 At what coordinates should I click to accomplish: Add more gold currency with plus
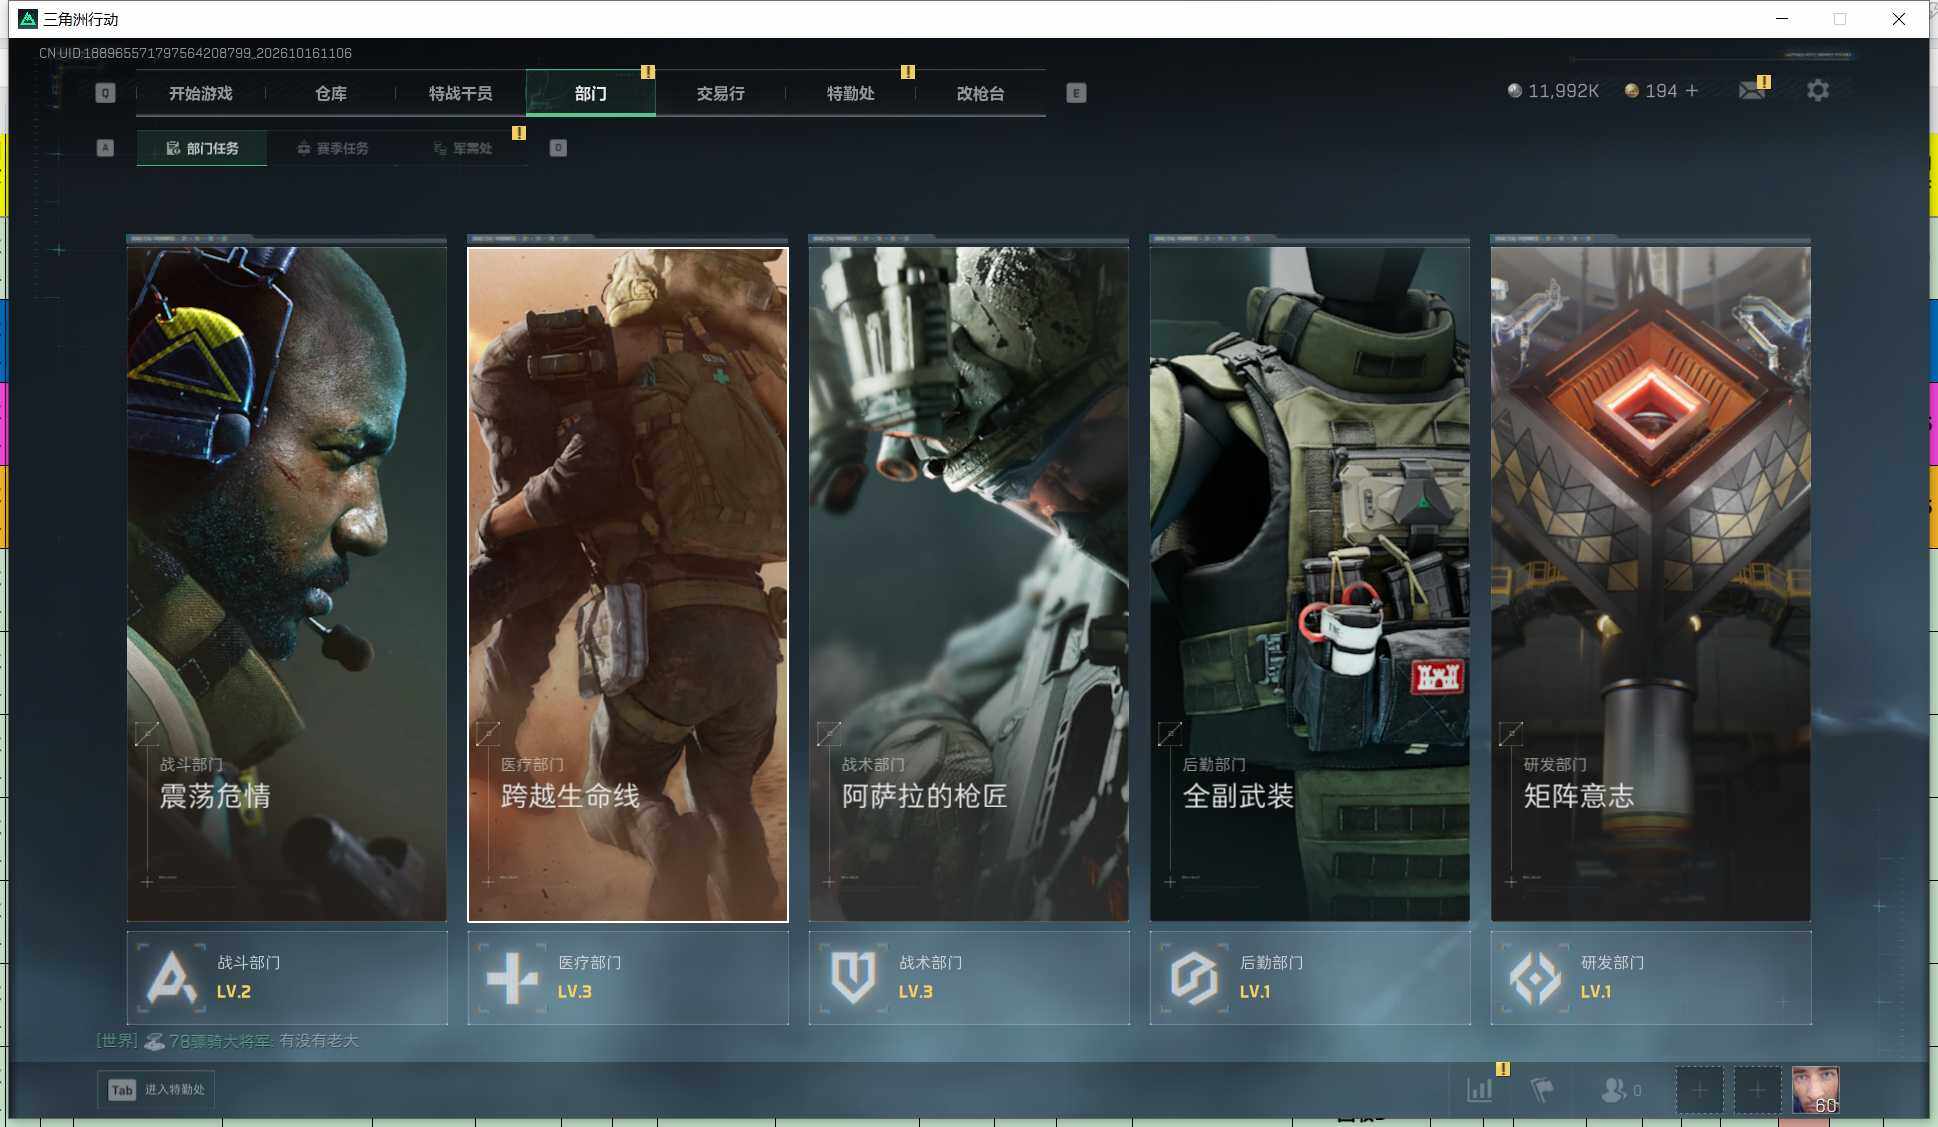tap(1692, 91)
